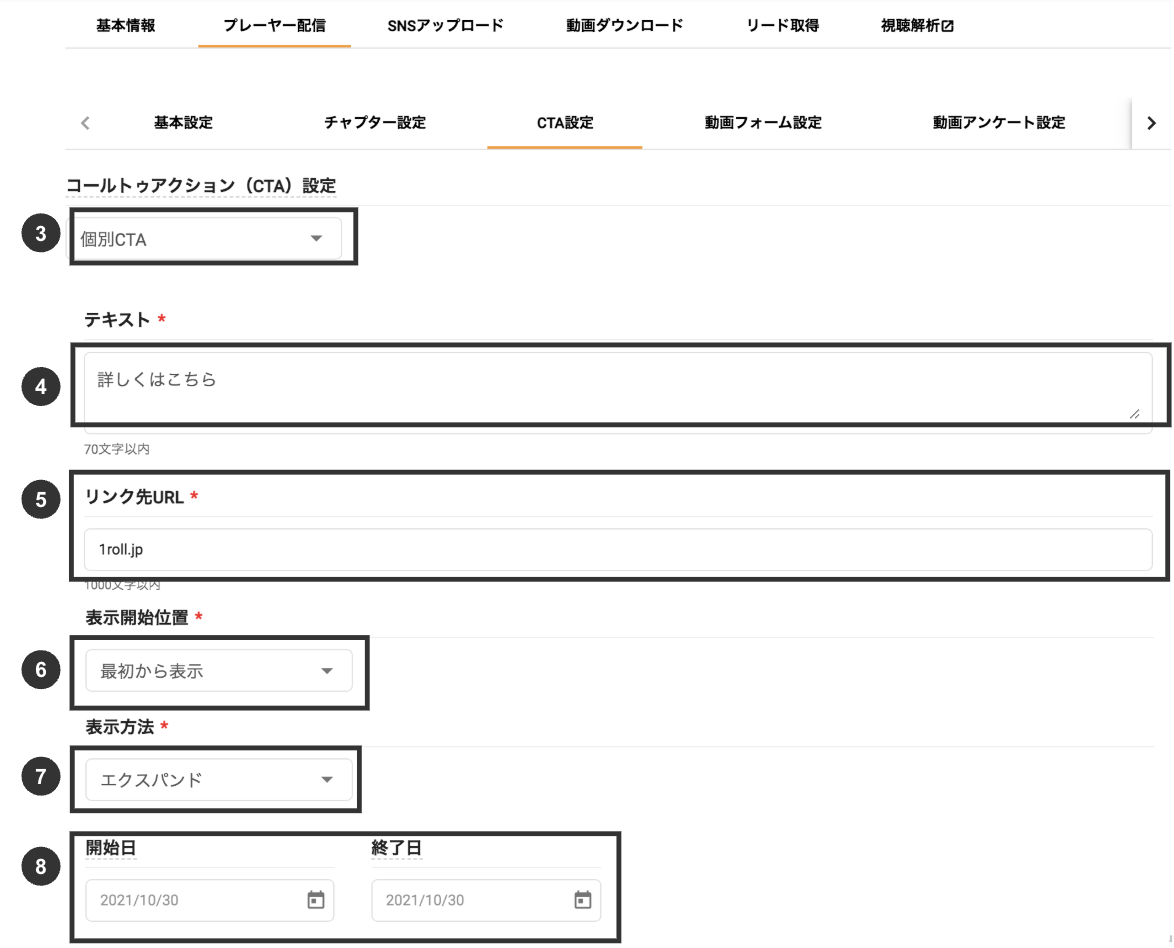Open the 基本情報 tab
Screen dimensions: 1174x948
pyautogui.click(x=124, y=26)
